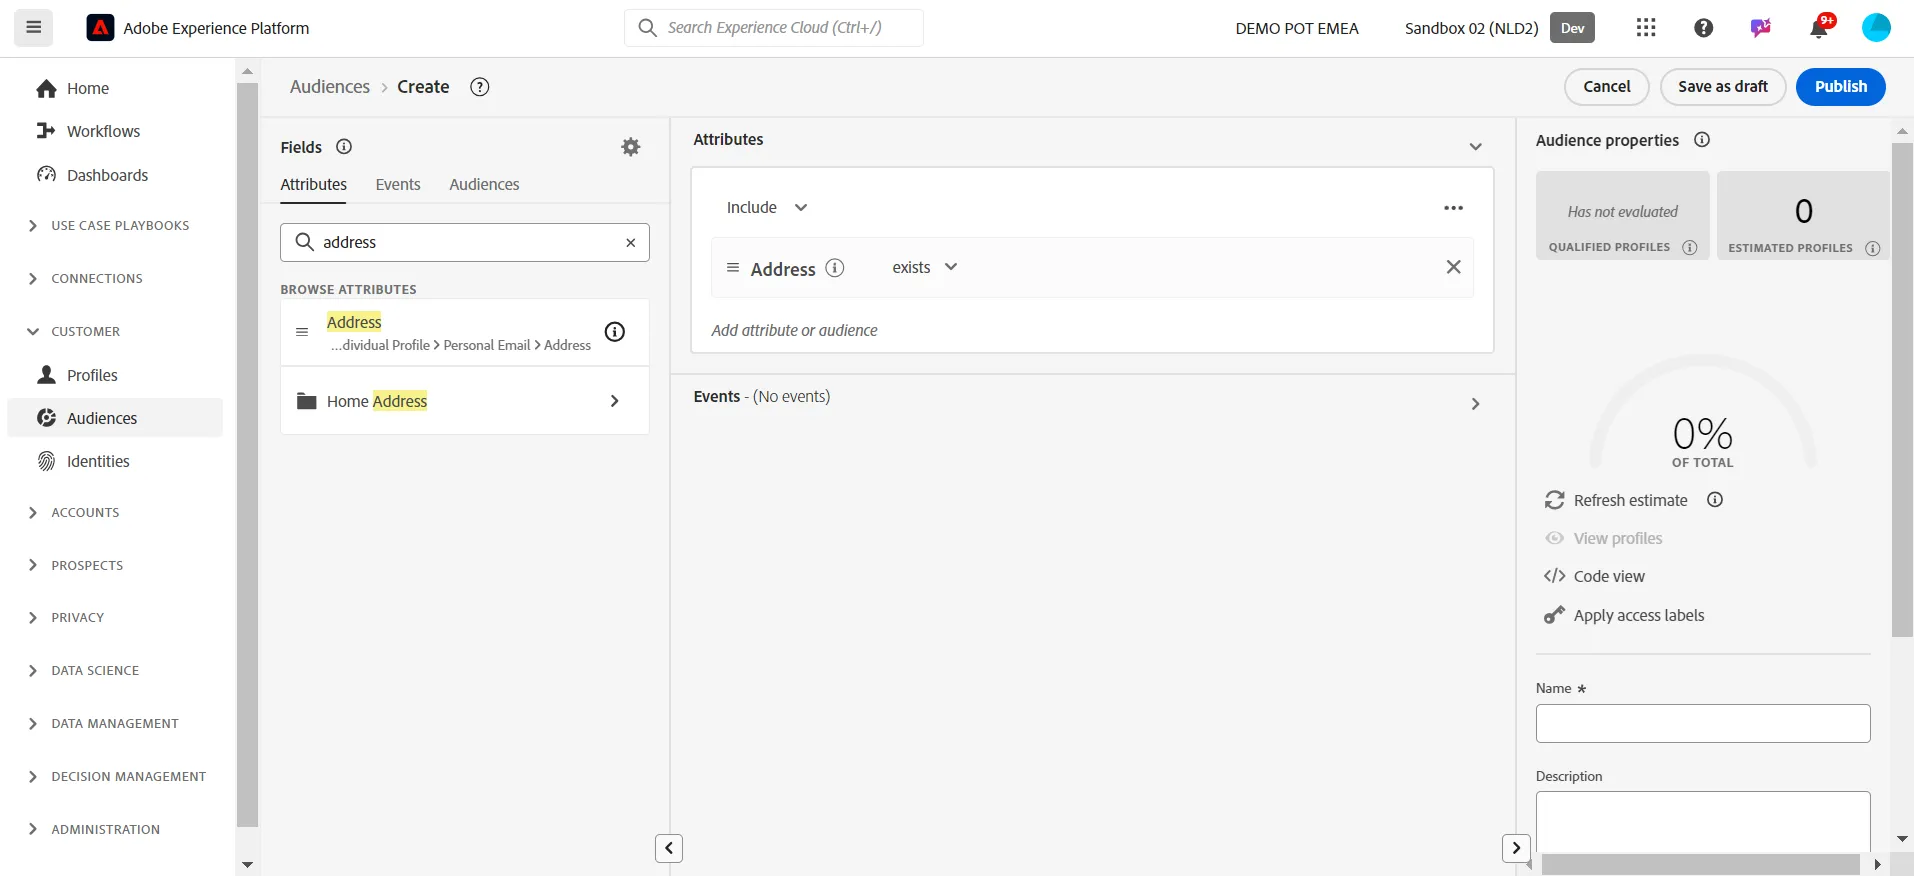Open the Fields settings gear
Viewport: 1914px width, 876px height.
(630, 147)
